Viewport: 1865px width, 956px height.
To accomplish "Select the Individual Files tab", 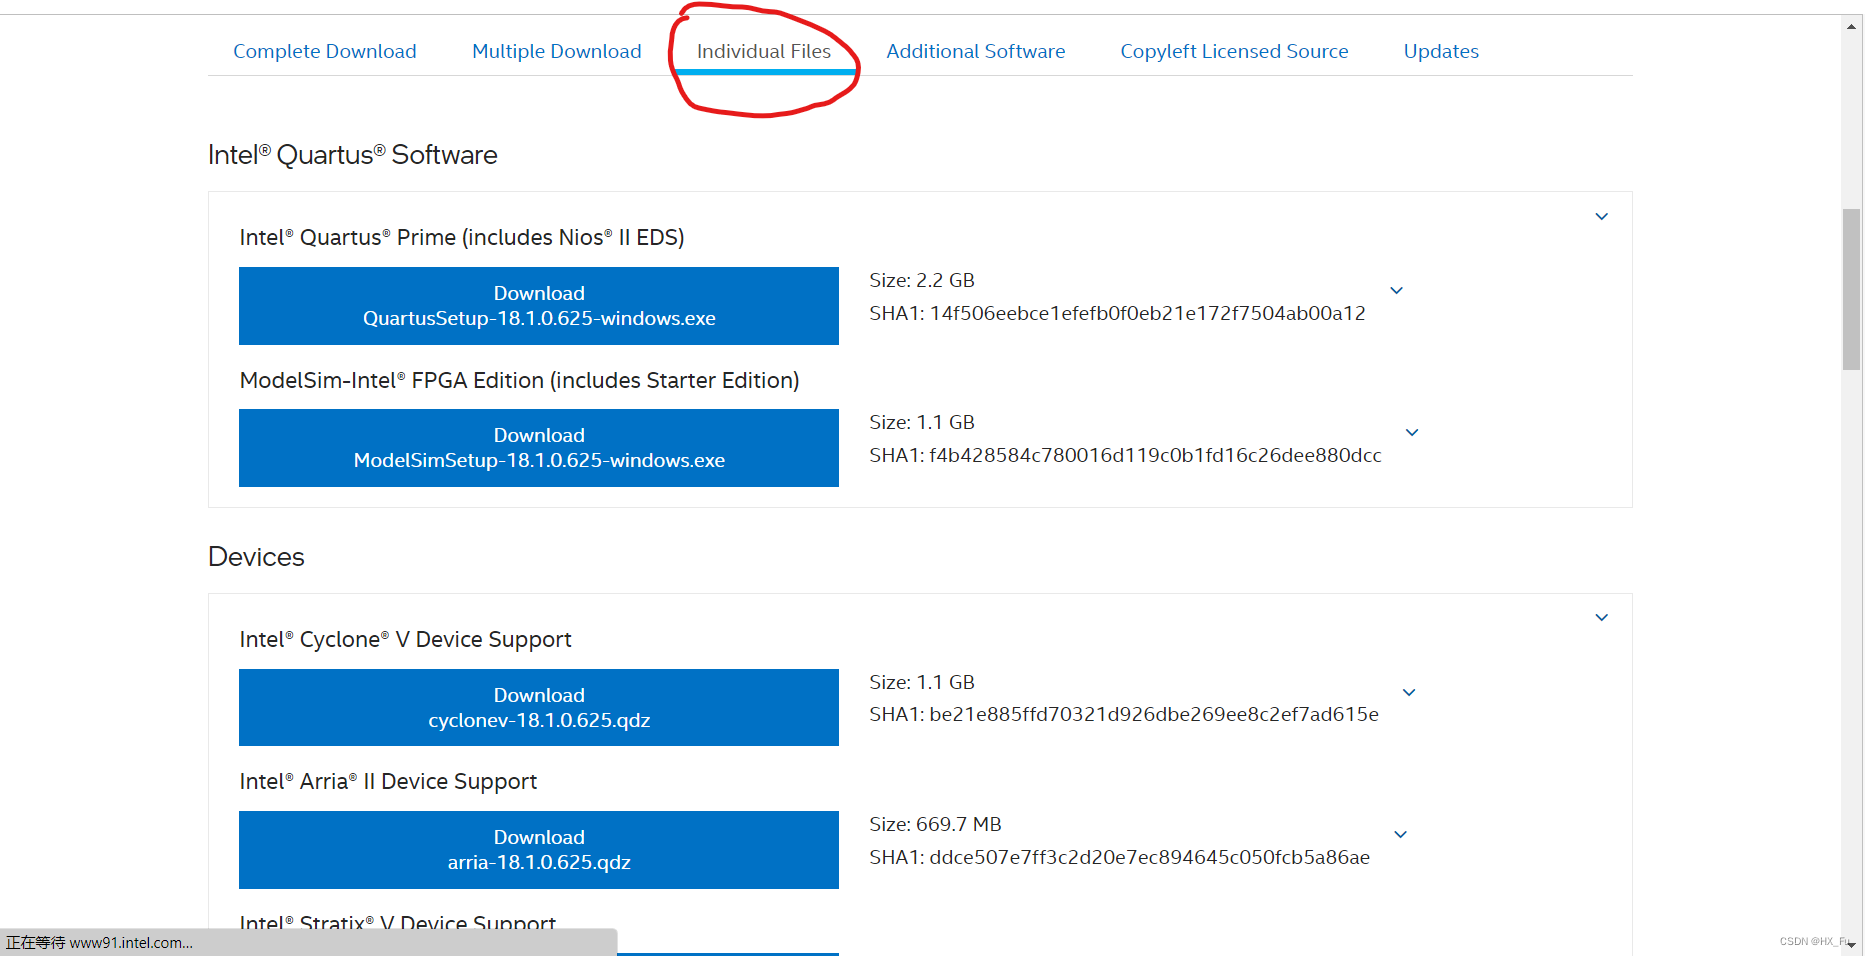I will pos(764,51).
